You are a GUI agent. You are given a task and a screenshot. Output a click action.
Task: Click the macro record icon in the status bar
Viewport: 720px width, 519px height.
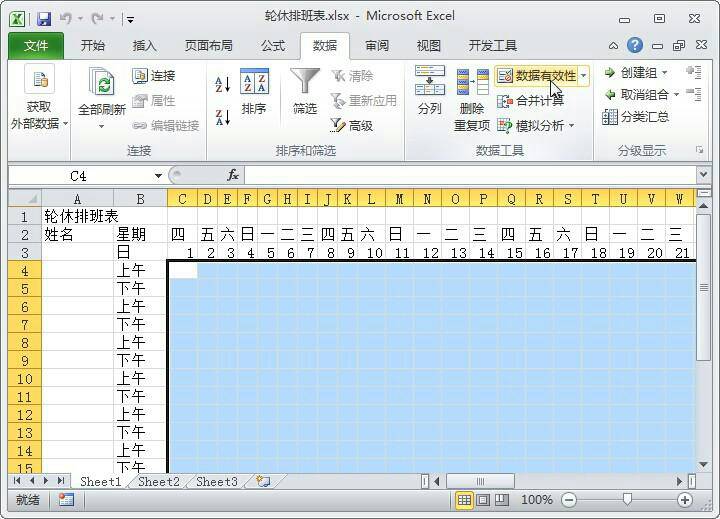[67, 500]
